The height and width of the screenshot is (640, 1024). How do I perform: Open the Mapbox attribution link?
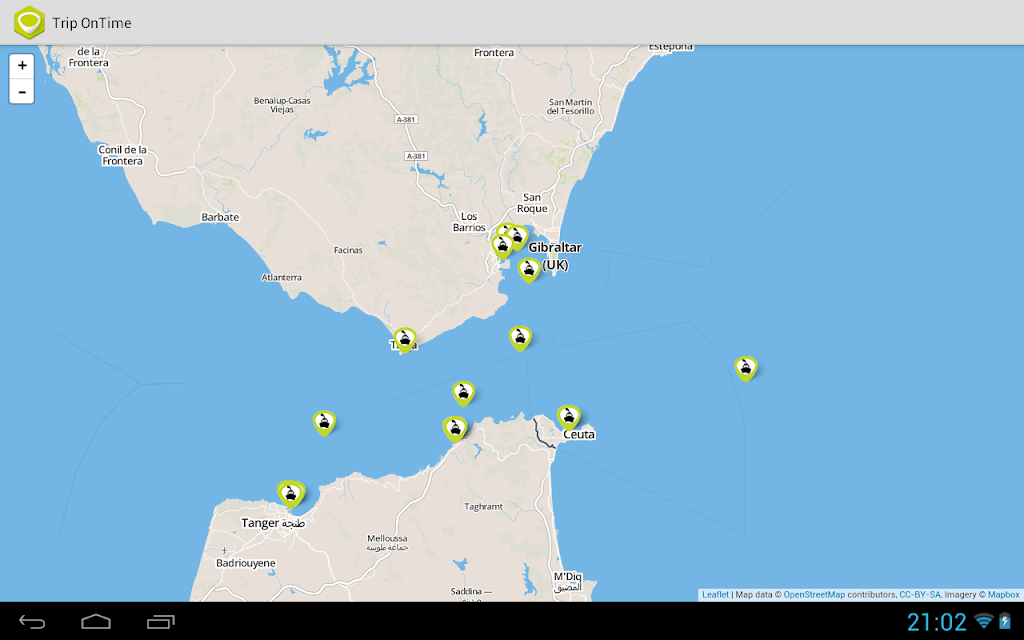[1003, 594]
